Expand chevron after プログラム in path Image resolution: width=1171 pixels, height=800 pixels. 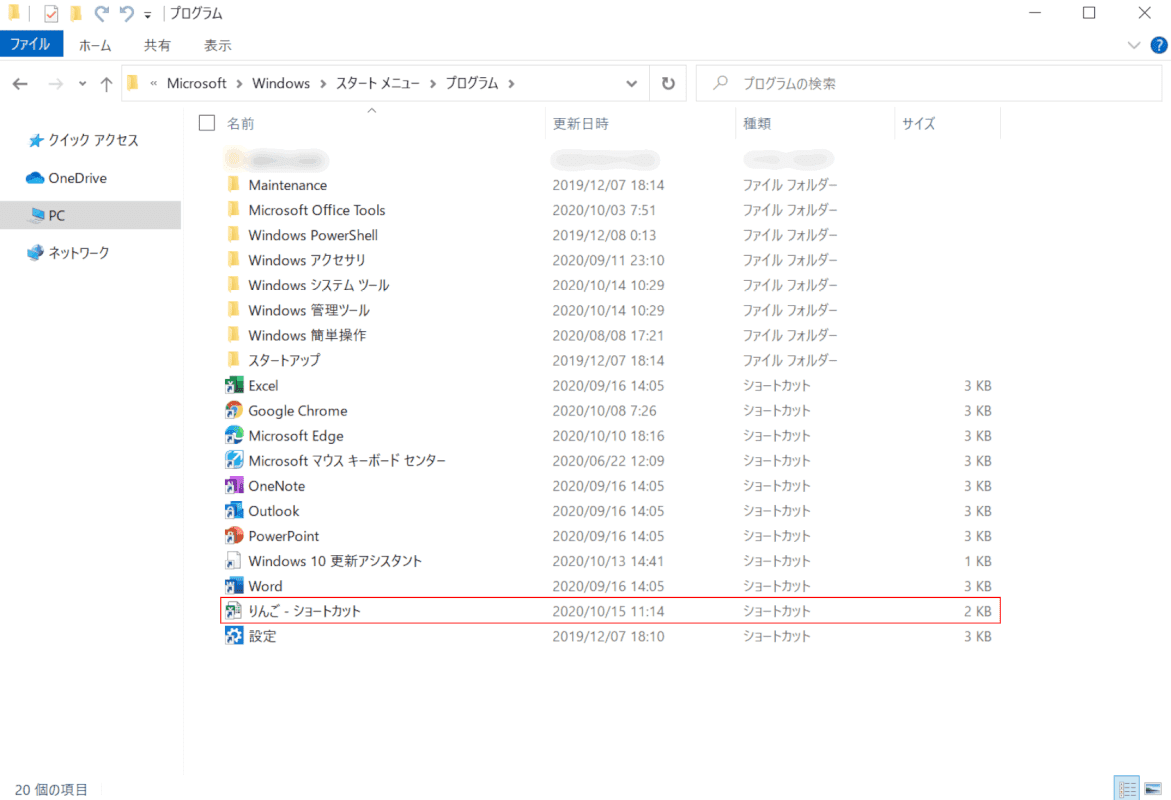tap(512, 84)
